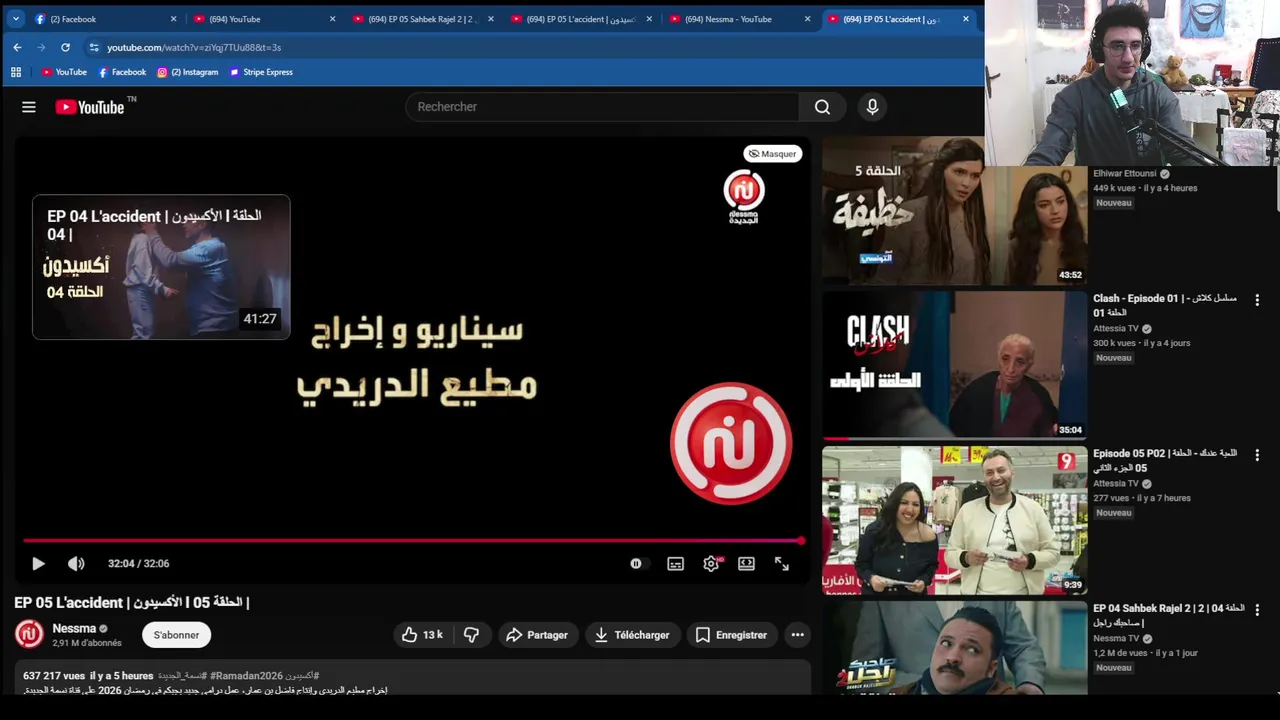This screenshot has height=720, width=1280.
Task: Open Clash - Episode 01 video title
Action: coord(1165,305)
